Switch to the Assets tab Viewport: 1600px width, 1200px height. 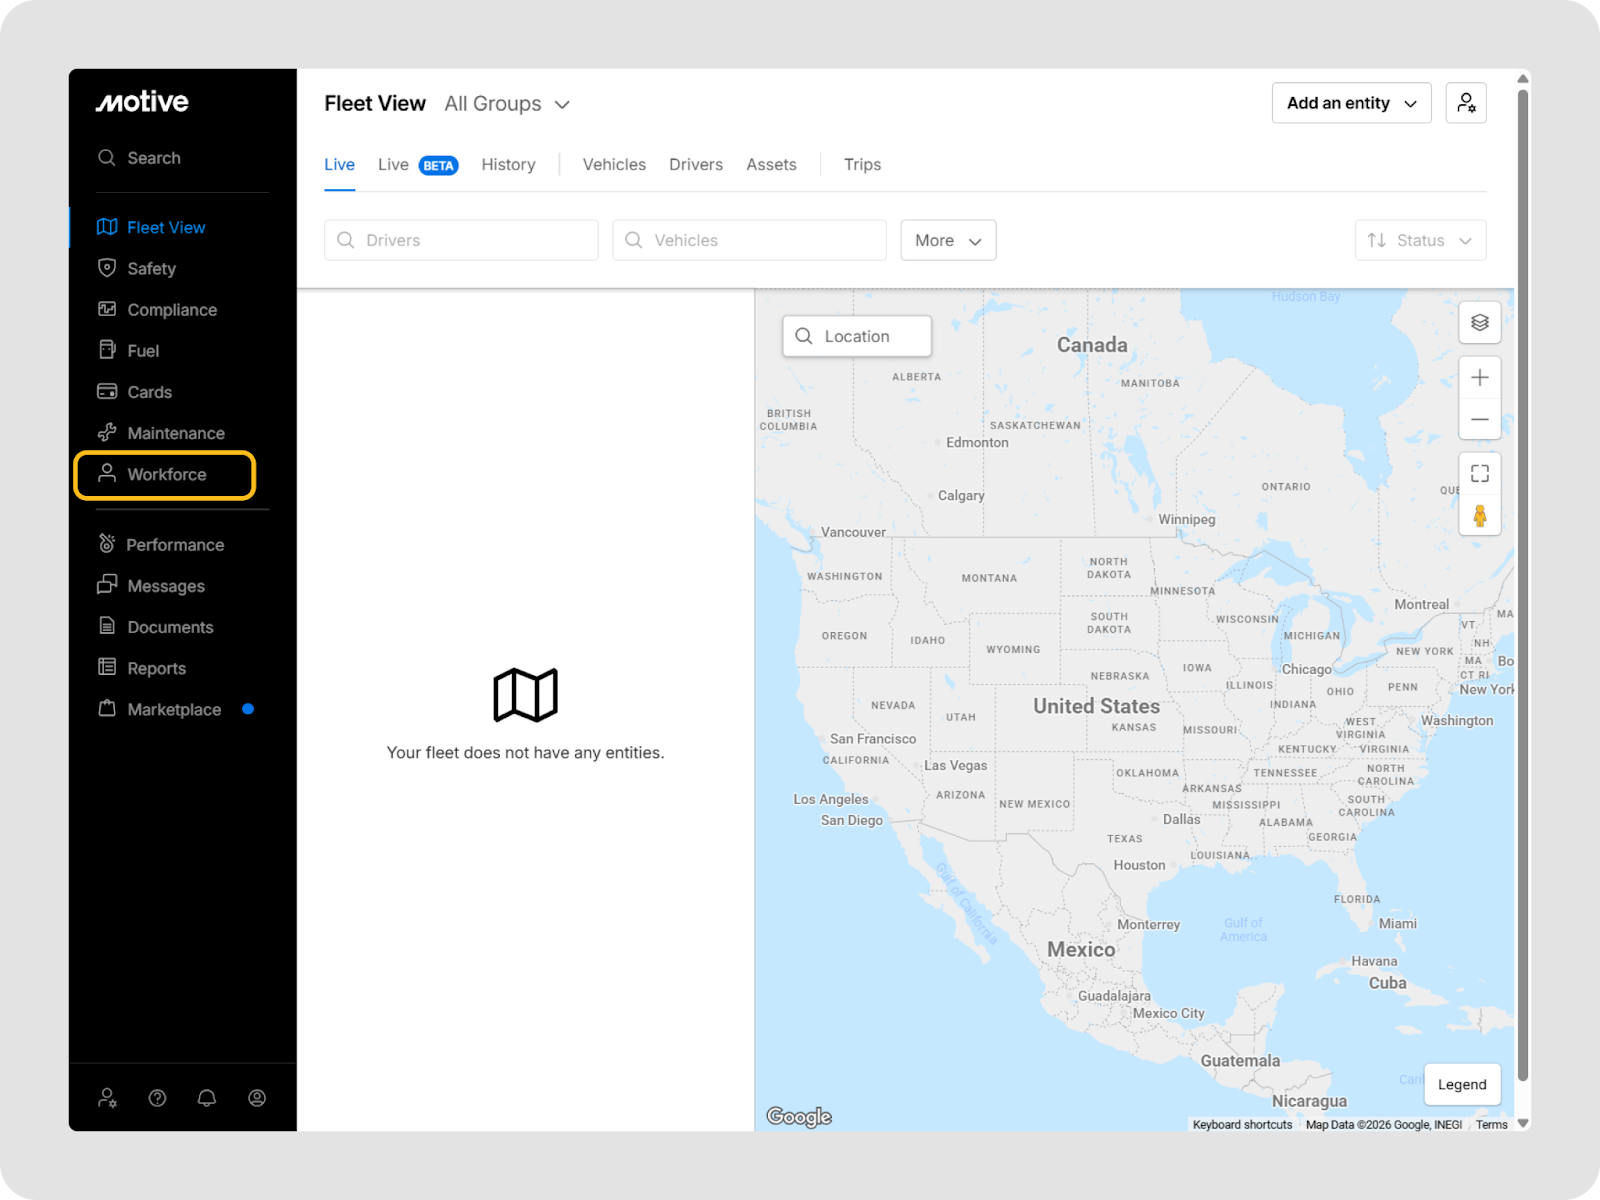(771, 165)
